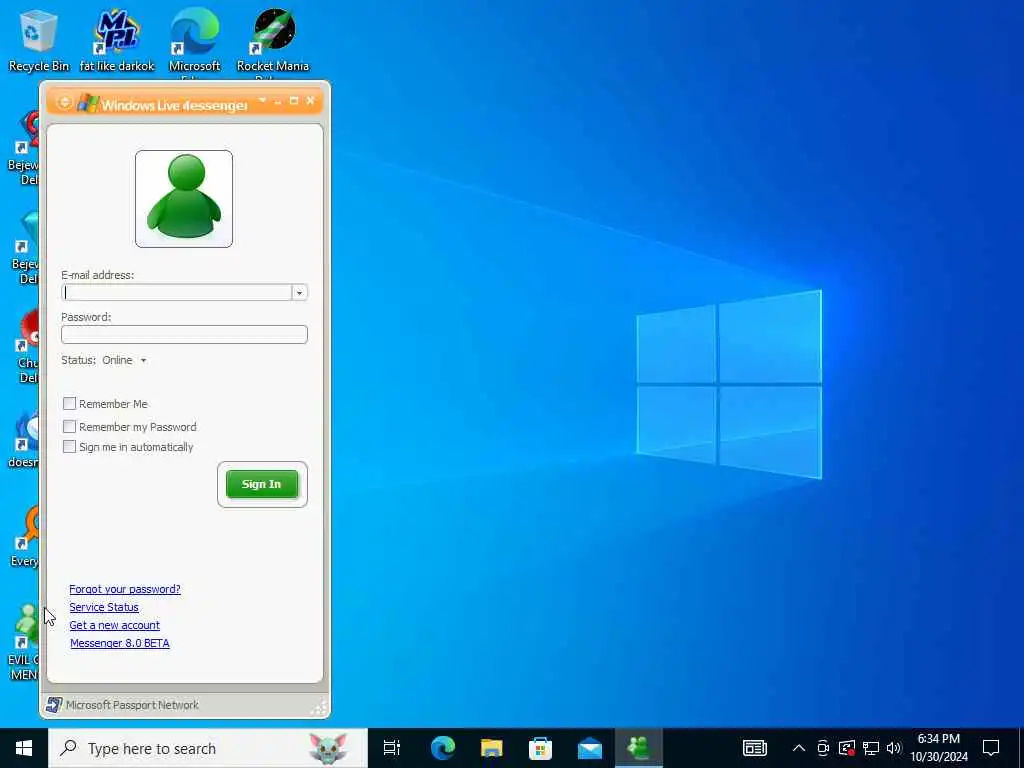Click the clock showing 6:34 PM

938,748
